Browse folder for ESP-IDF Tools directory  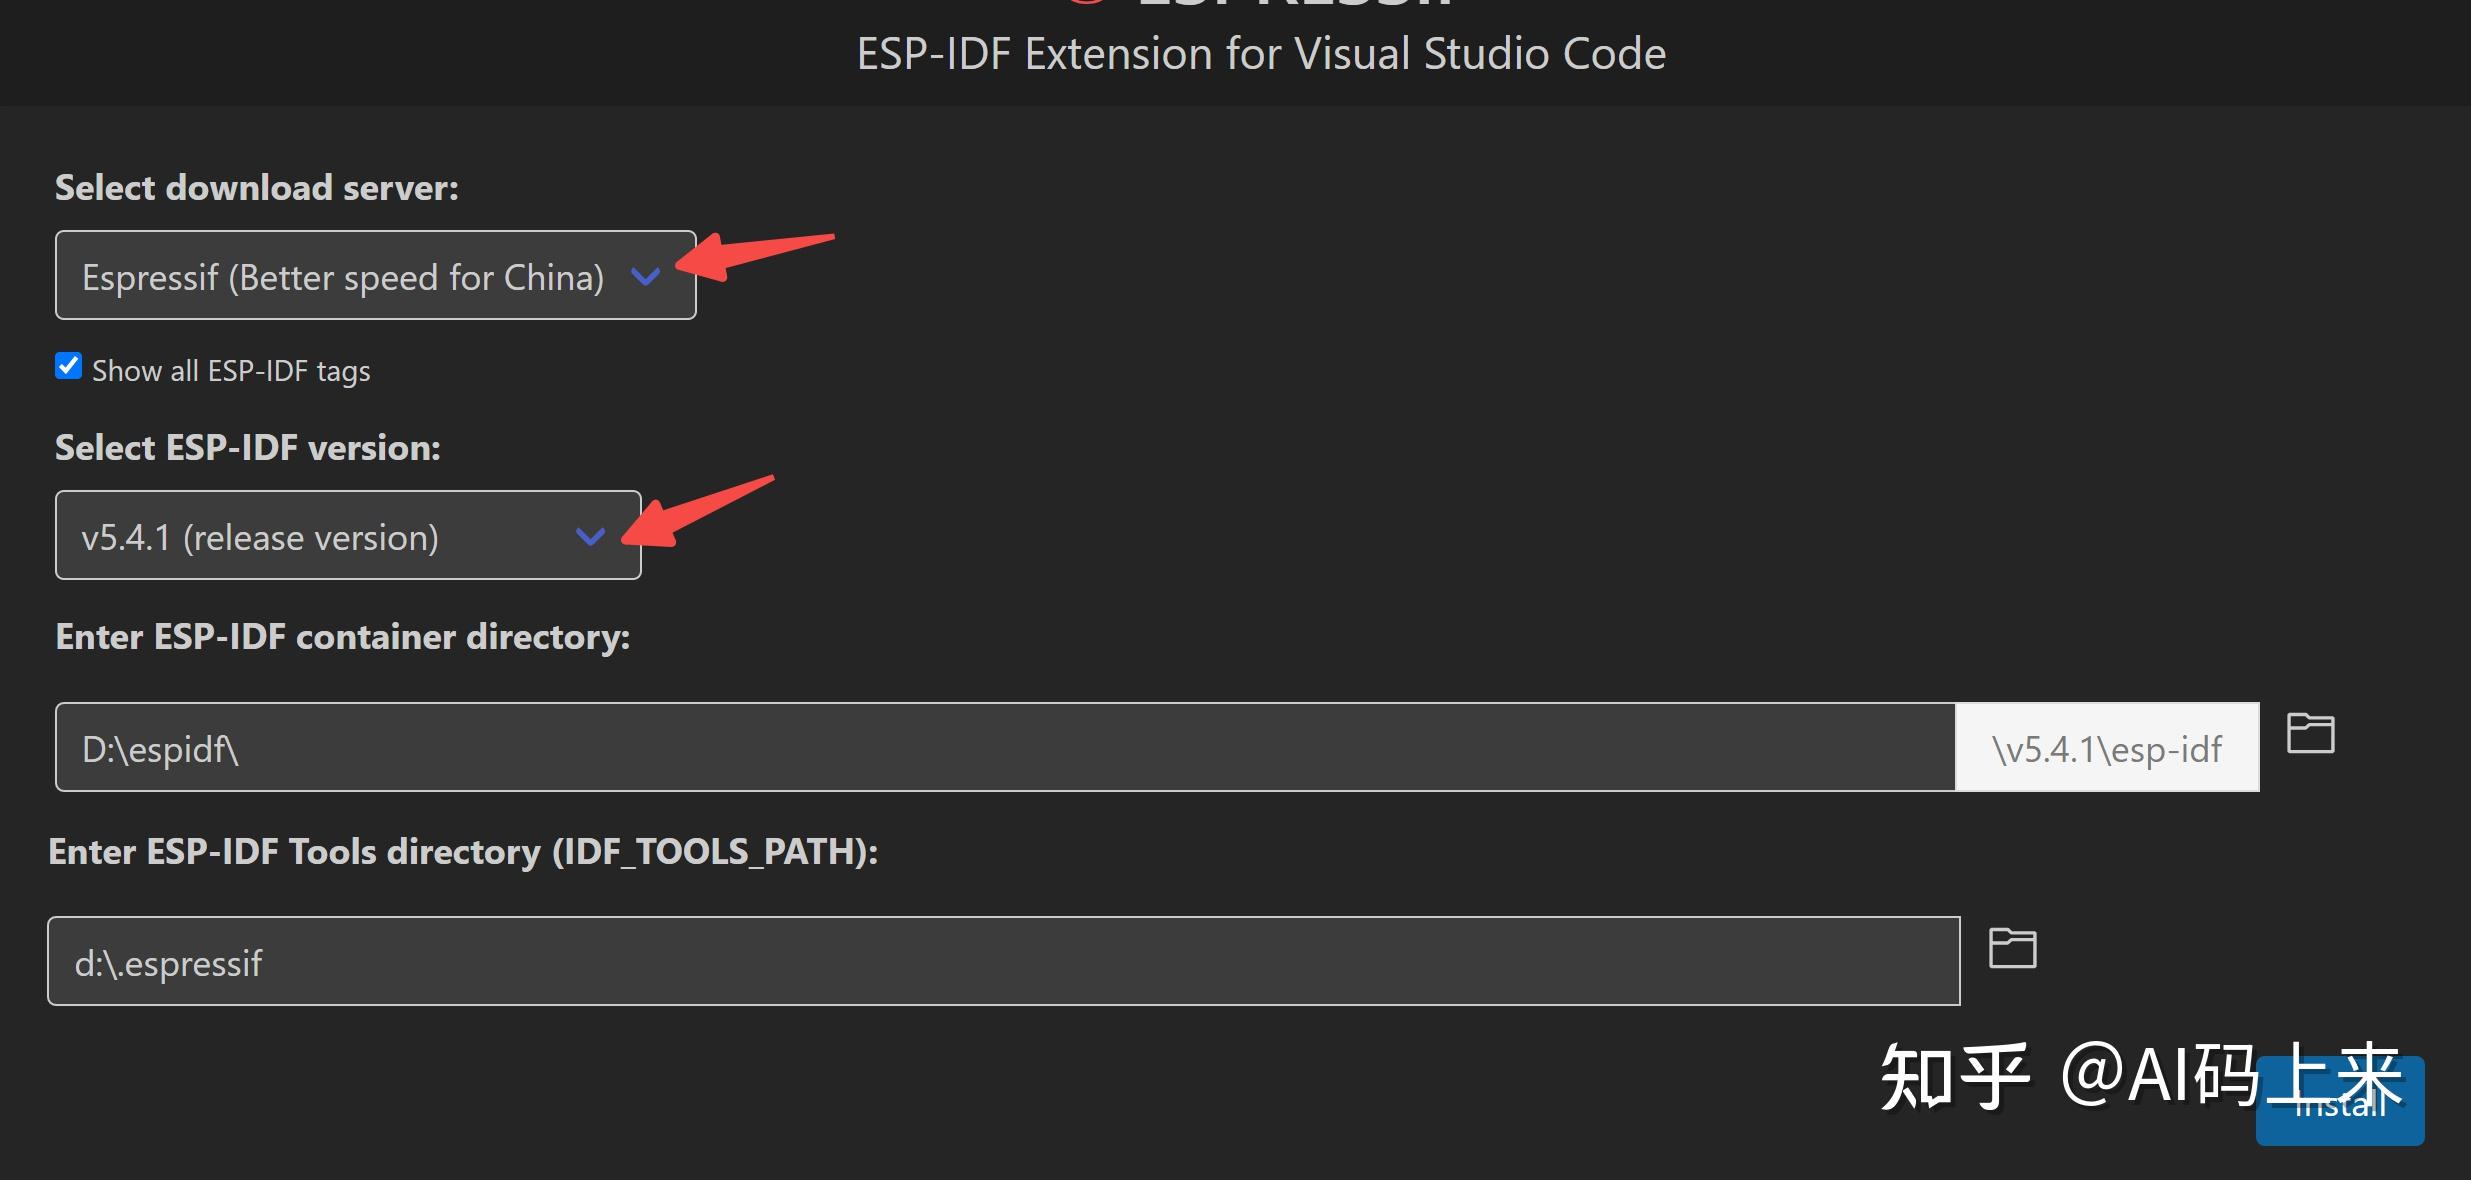2012,948
